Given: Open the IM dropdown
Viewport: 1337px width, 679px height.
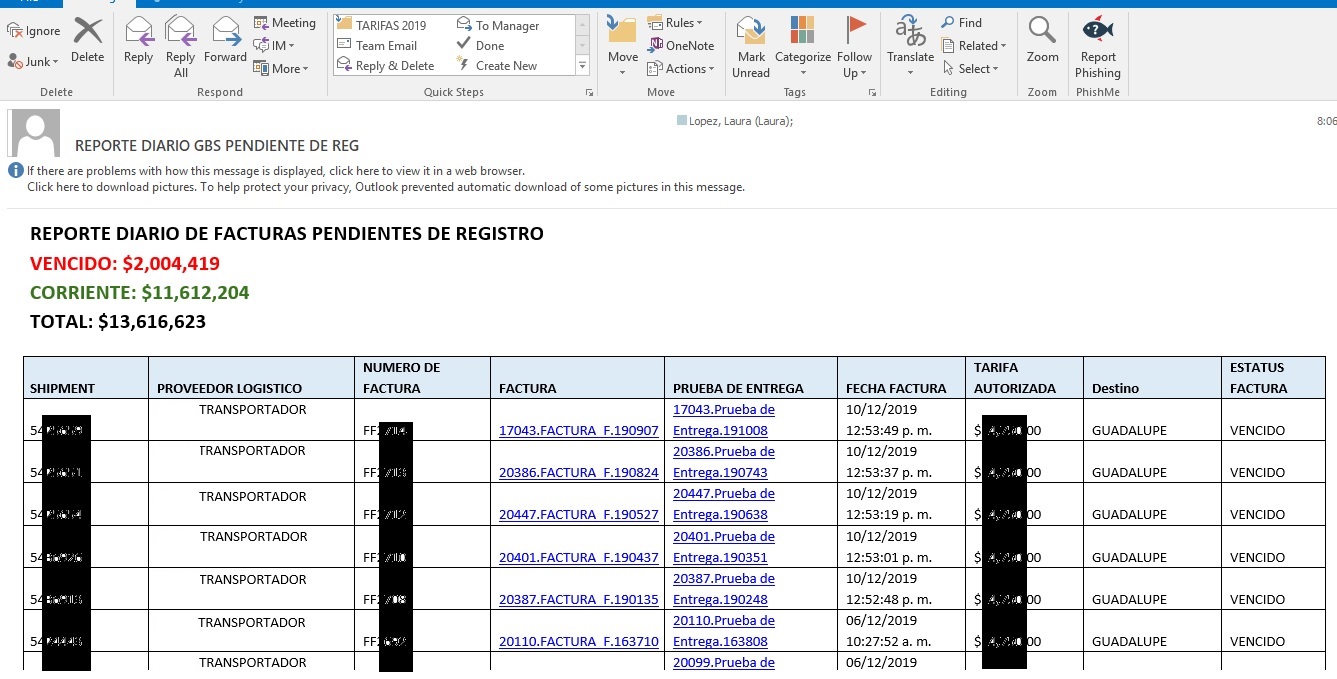Looking at the screenshot, I should pyautogui.click(x=273, y=46).
